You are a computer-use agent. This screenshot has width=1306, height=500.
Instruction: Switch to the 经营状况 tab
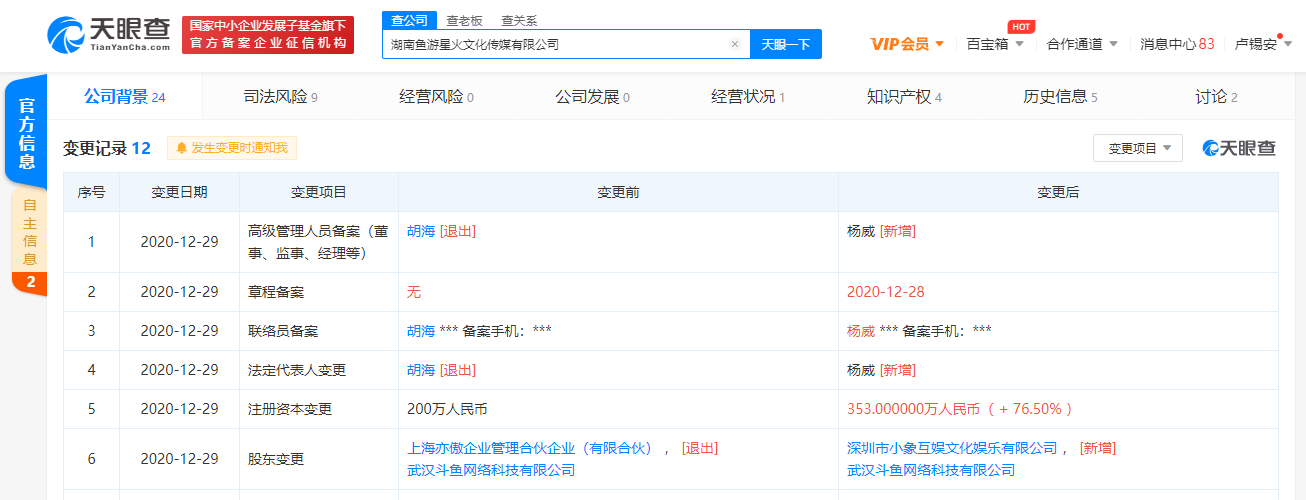click(x=748, y=97)
